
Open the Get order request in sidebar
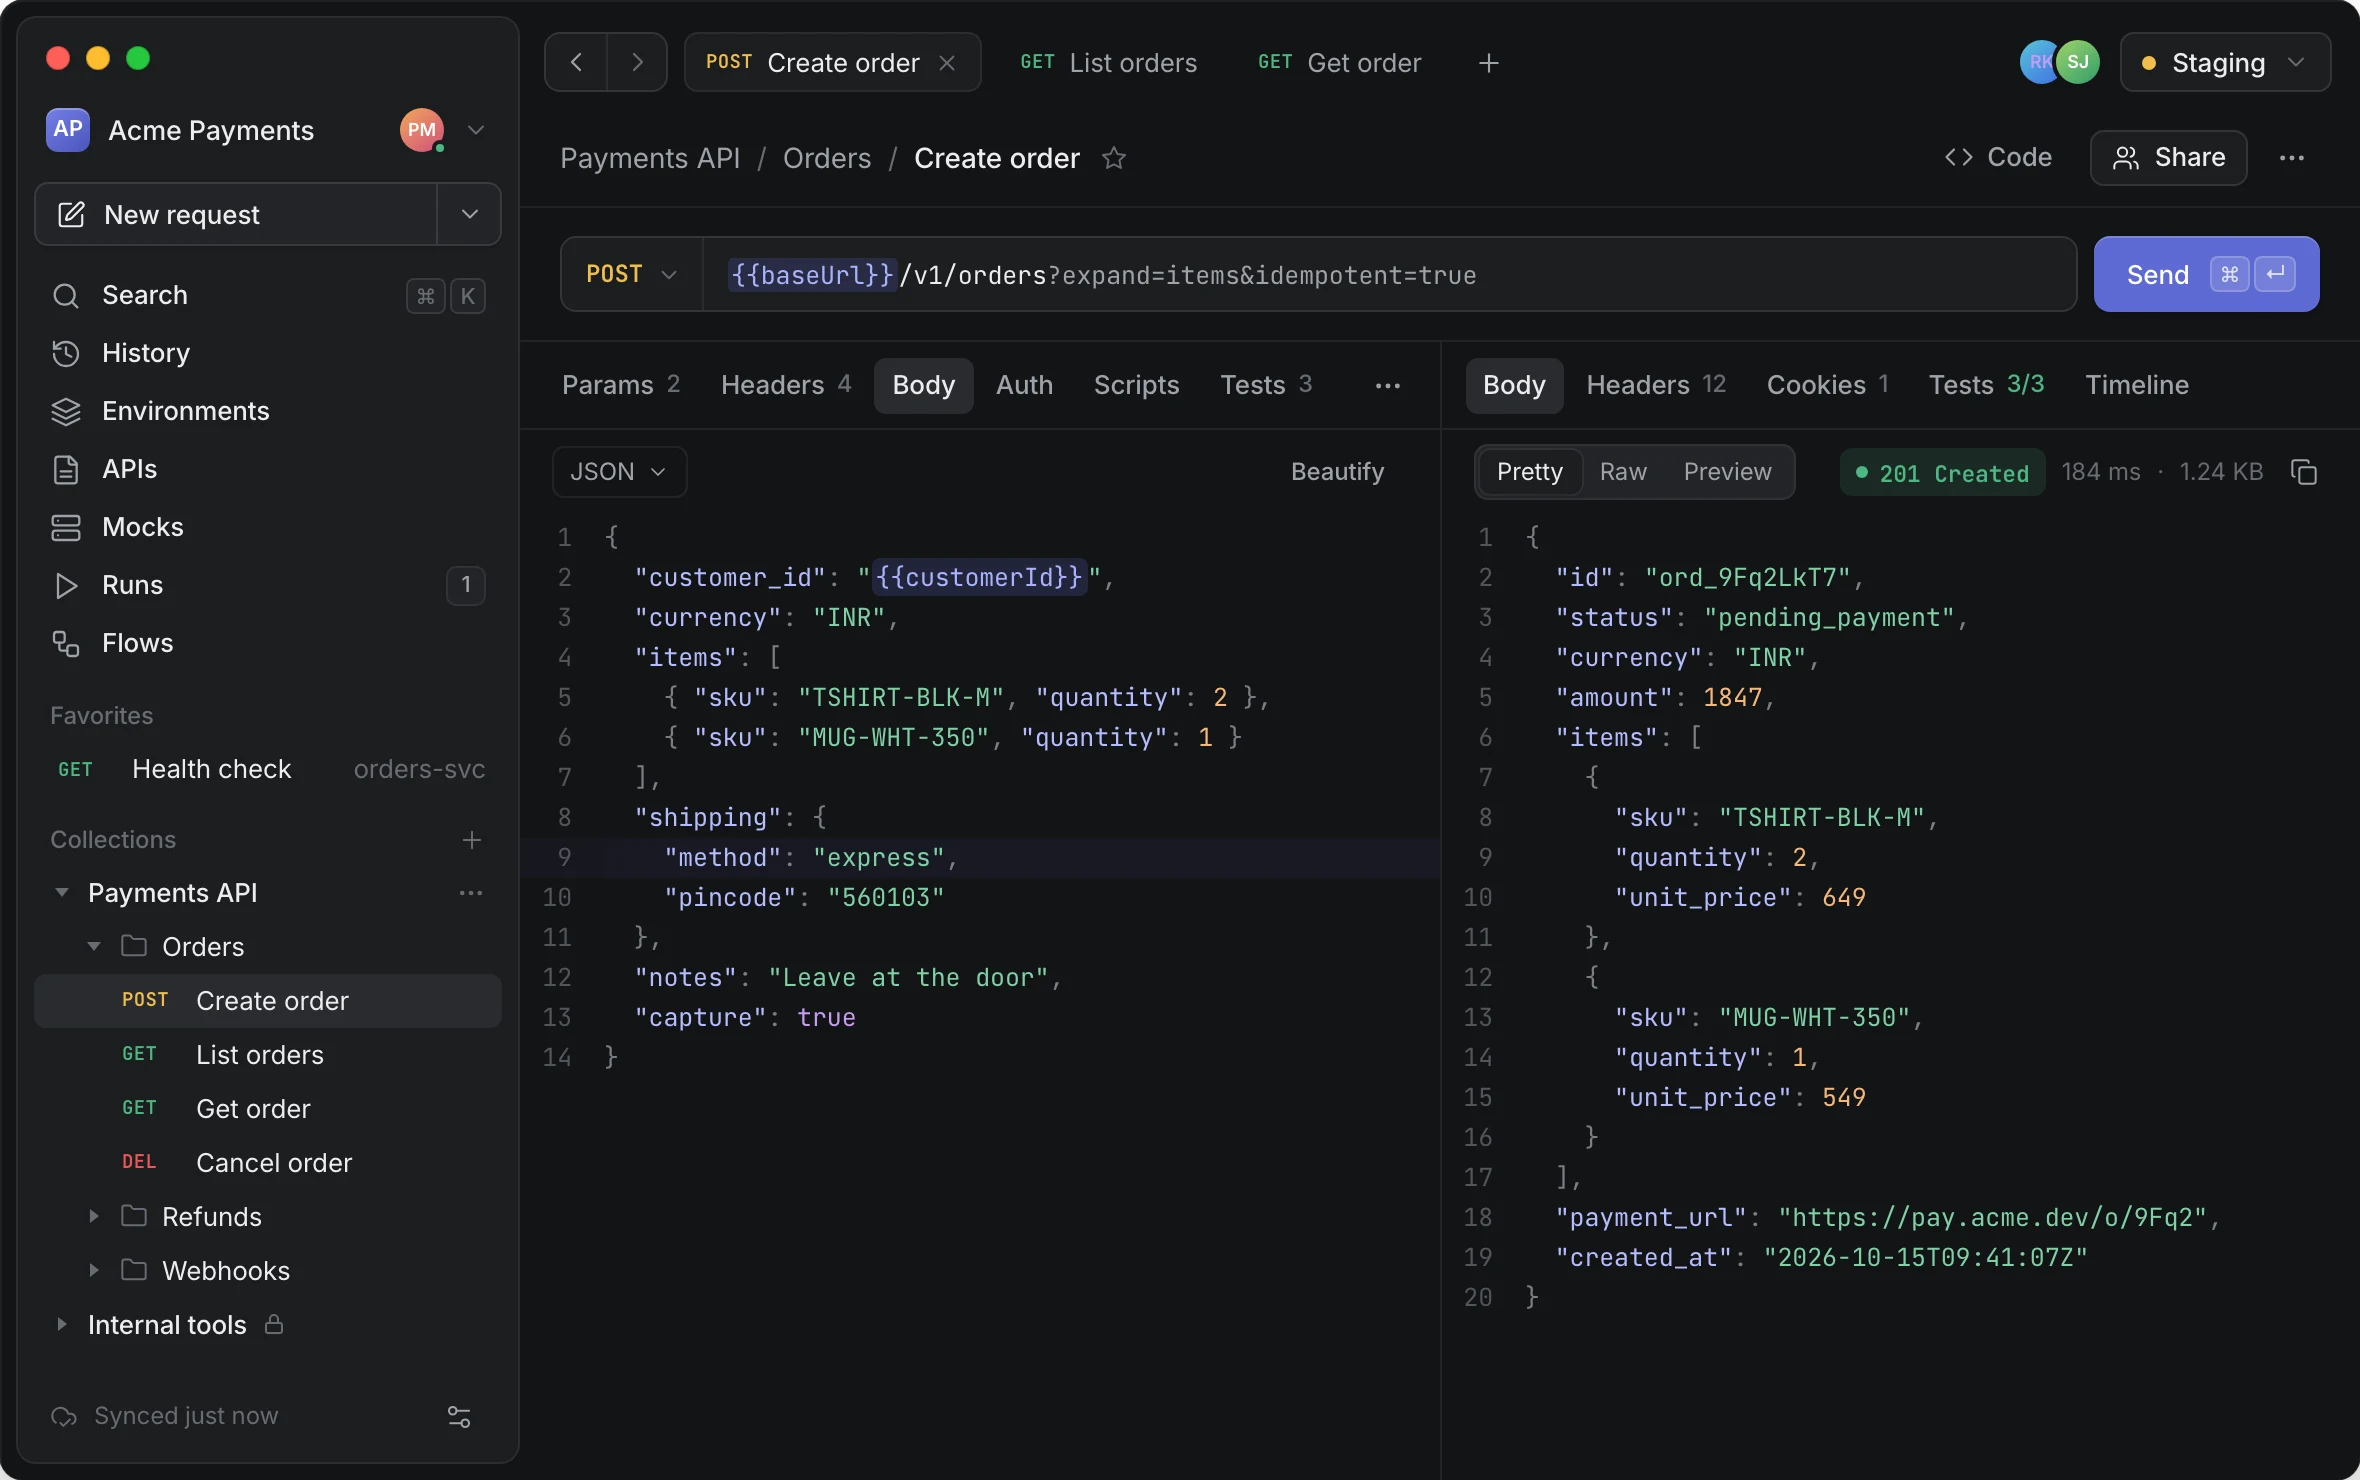268,1108
